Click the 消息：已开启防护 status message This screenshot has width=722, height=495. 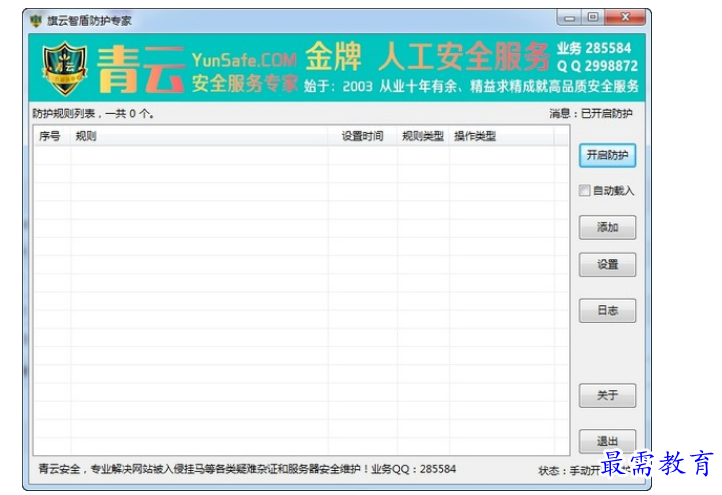coord(591,113)
